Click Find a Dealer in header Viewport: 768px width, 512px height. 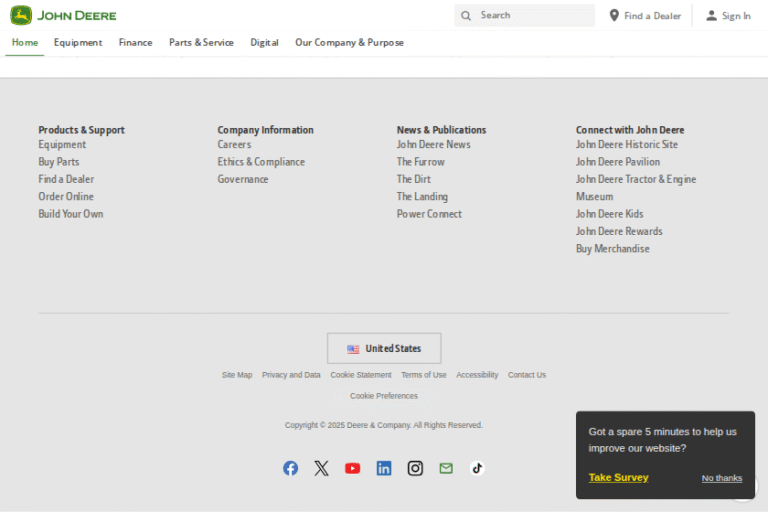pyautogui.click(x=645, y=16)
